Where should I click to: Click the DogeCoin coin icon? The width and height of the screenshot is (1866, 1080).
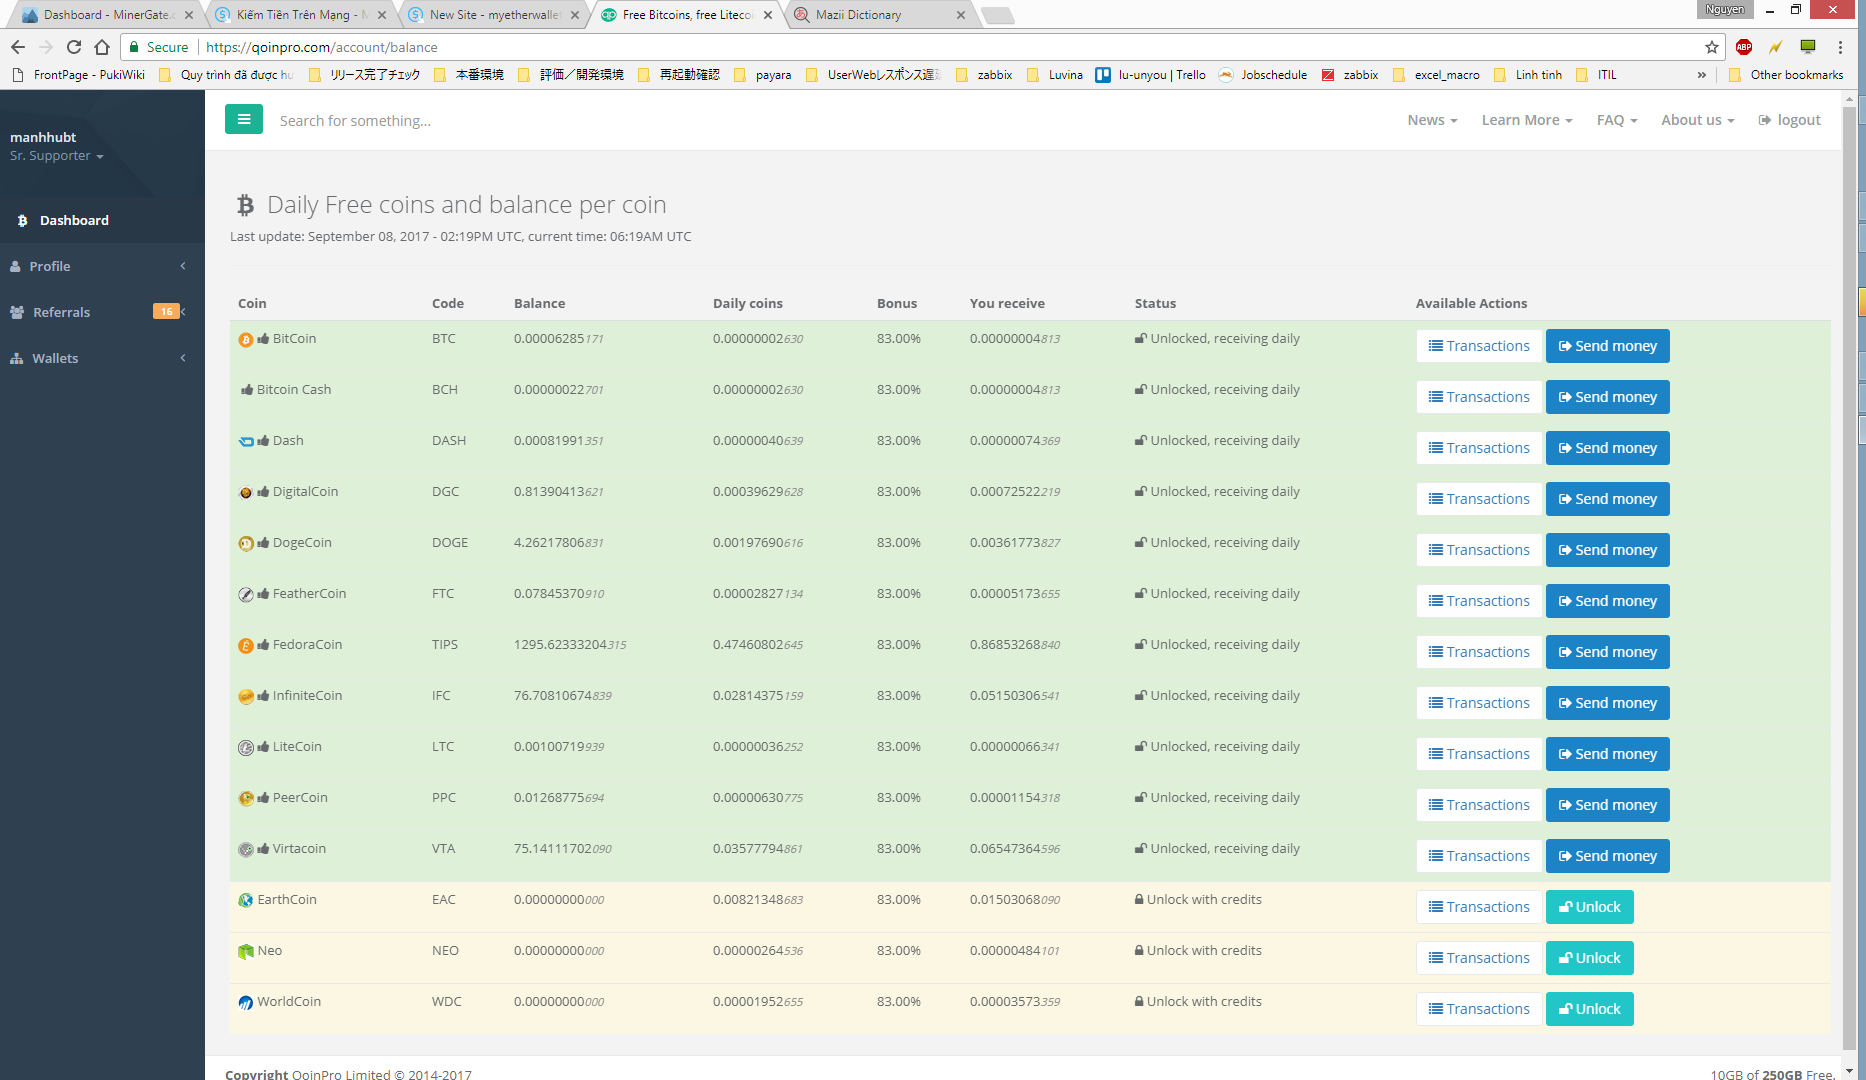tap(245, 544)
